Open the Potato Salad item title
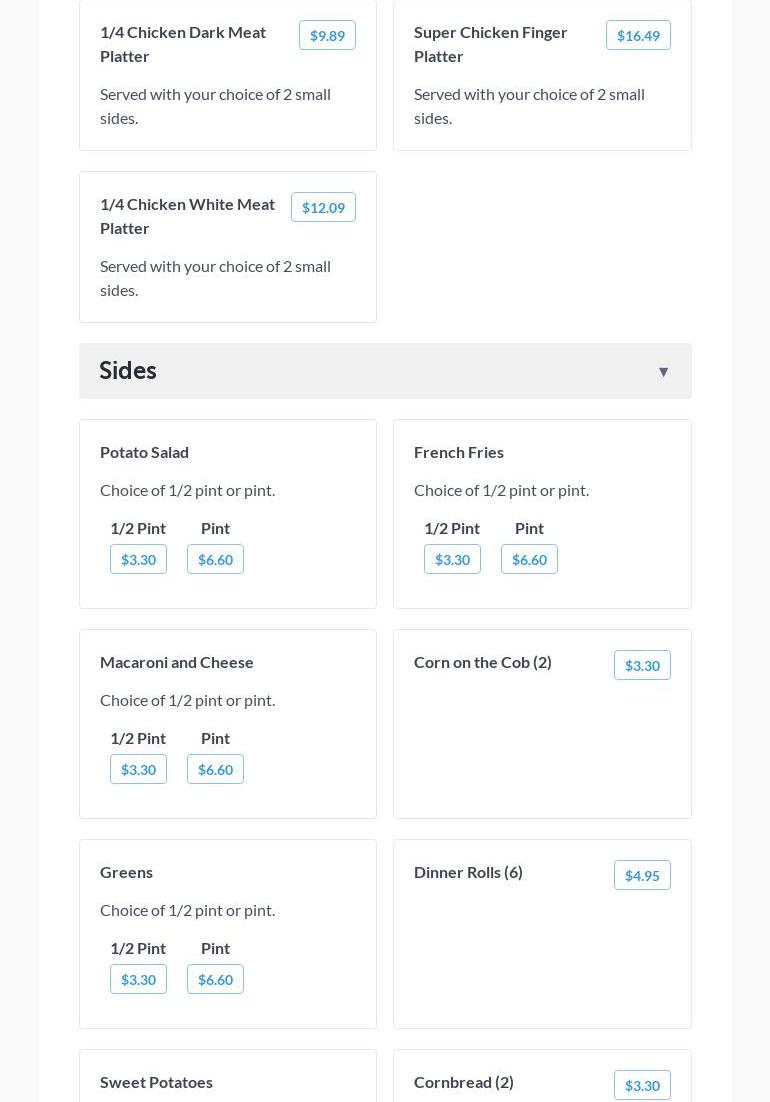Image resolution: width=770 pixels, height=1102 pixels. (x=144, y=452)
